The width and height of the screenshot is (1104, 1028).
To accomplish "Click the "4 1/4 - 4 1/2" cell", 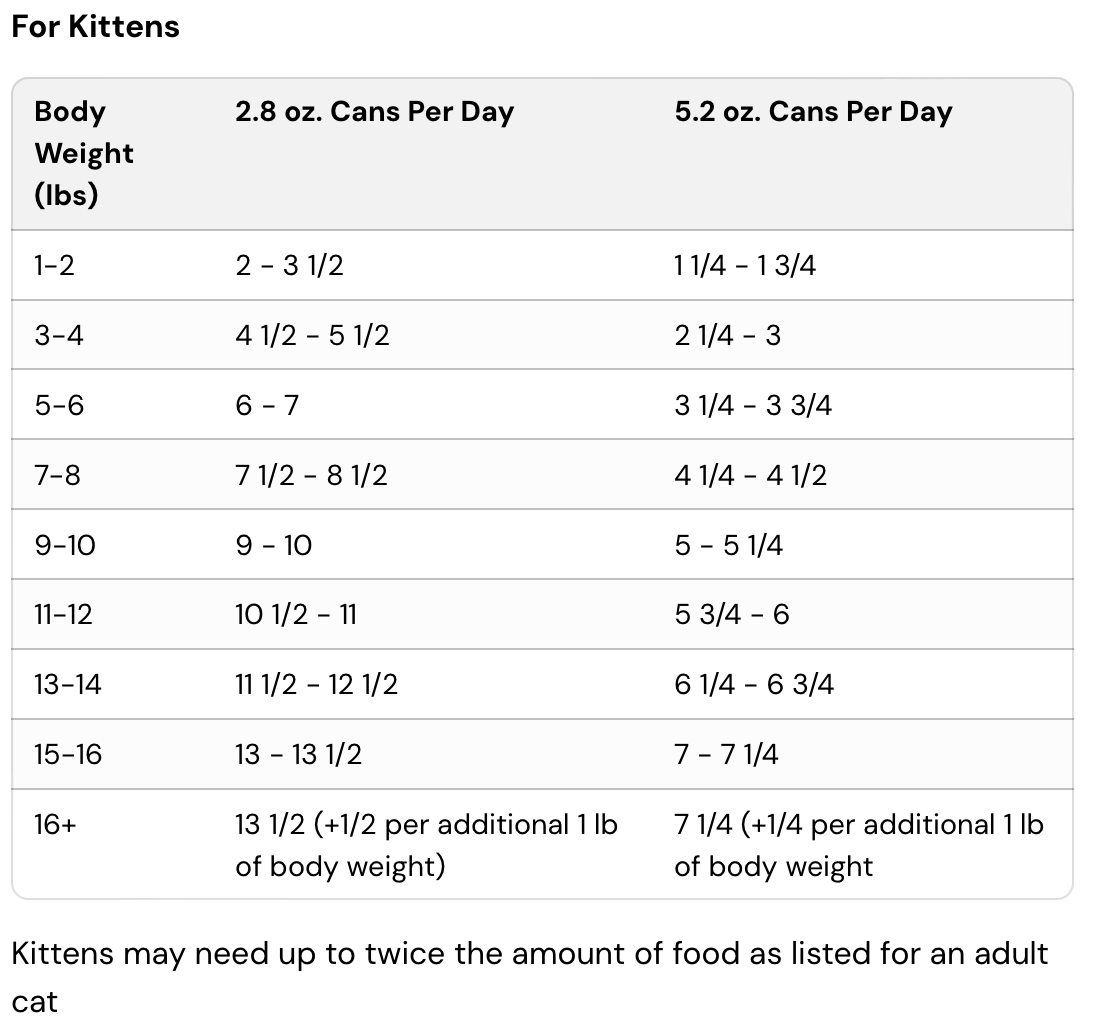I will coord(750,475).
